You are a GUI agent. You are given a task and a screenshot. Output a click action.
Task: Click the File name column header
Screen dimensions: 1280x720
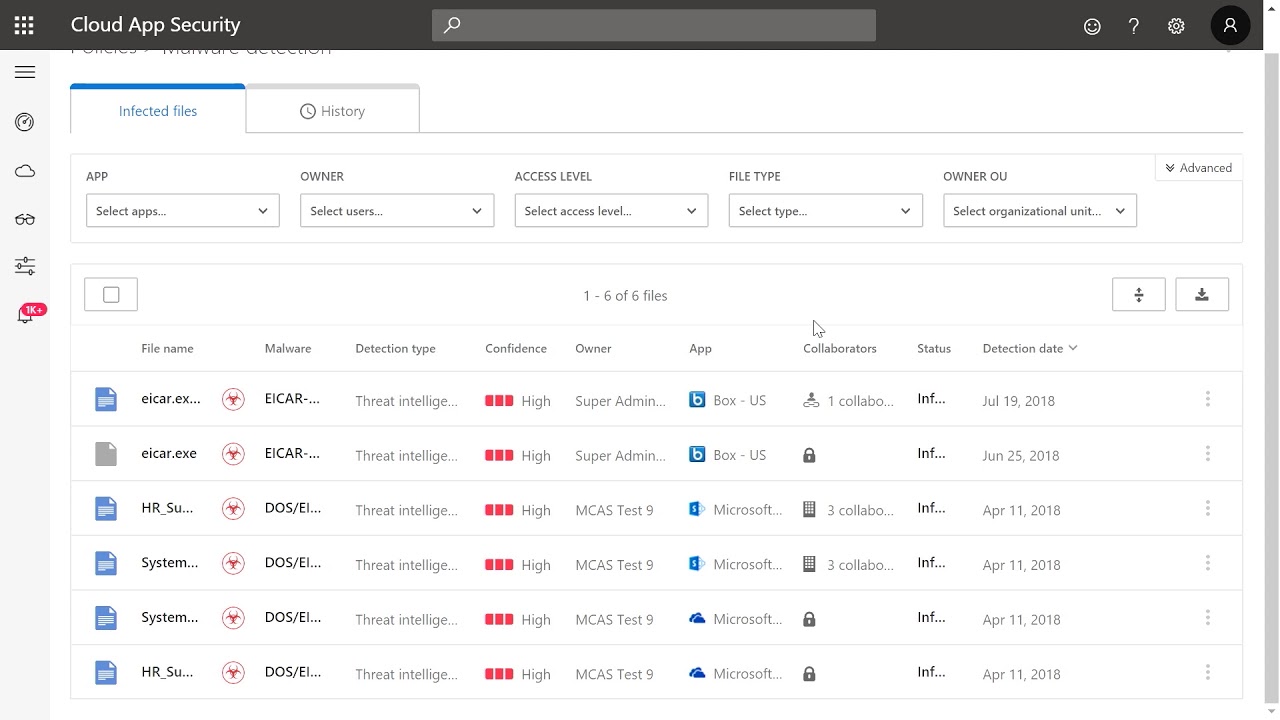click(x=168, y=348)
